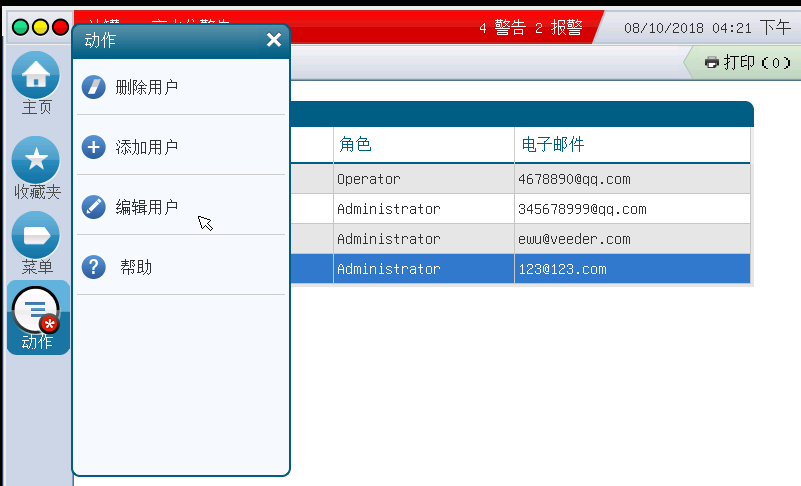
Task: Click the eraser icon for 删除用户
Action: click(x=93, y=87)
